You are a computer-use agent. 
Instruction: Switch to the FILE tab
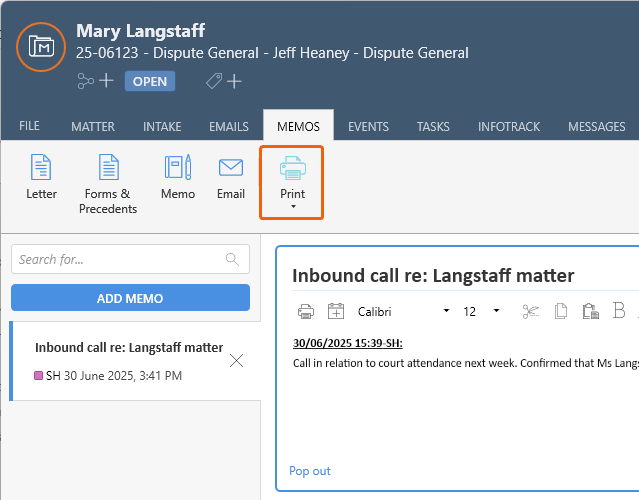[x=29, y=126]
